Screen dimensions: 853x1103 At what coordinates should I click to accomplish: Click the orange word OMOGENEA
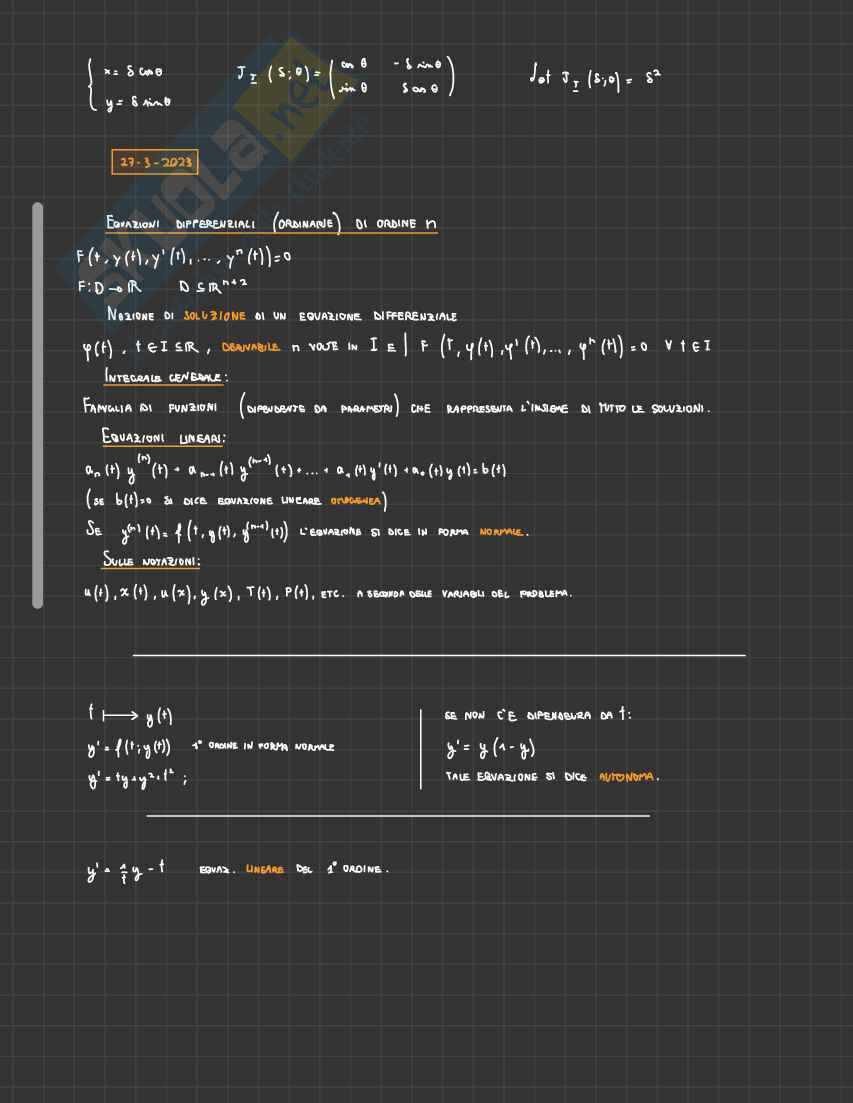[358, 501]
